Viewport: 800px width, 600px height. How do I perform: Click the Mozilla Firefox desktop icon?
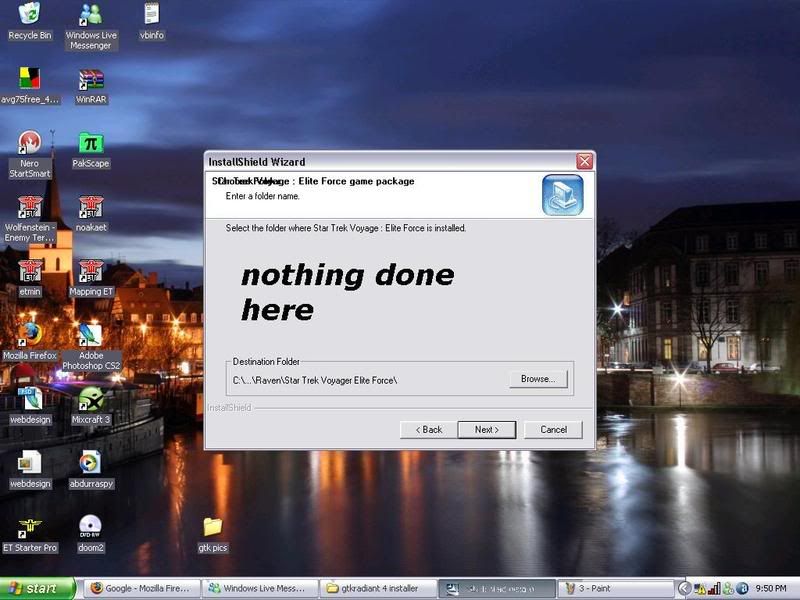click(29, 335)
